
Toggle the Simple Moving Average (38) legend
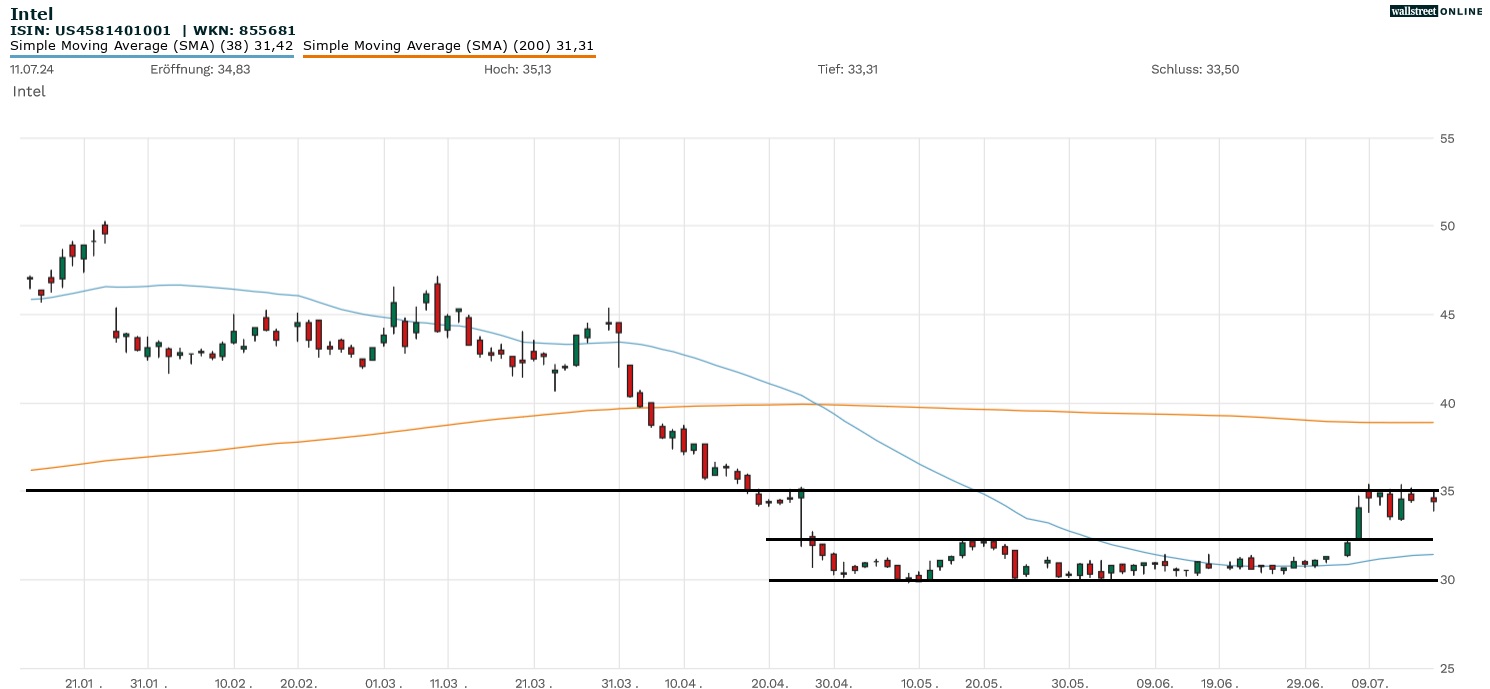click(151, 46)
